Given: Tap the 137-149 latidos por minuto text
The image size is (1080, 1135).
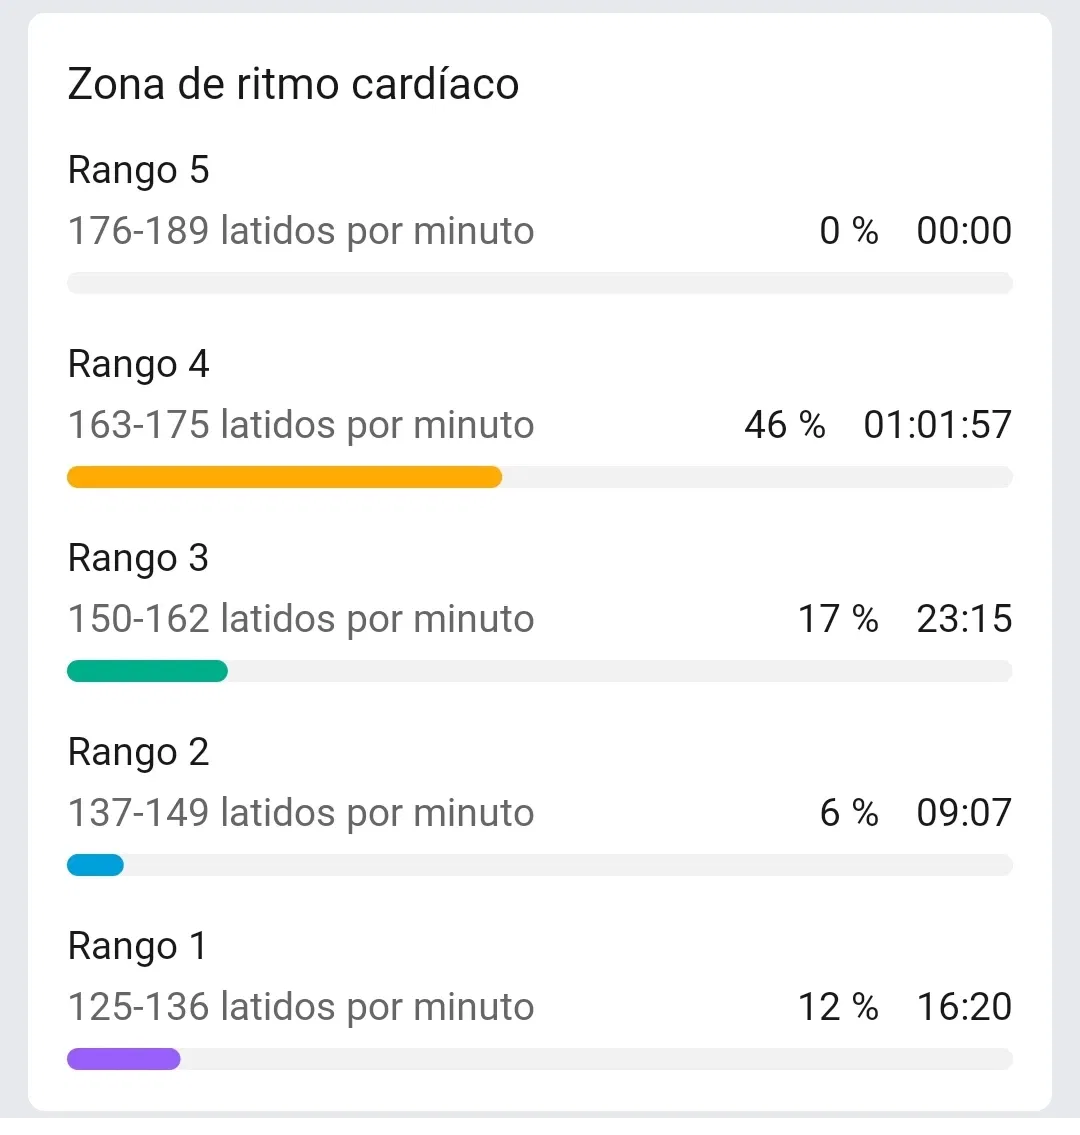Looking at the screenshot, I should [300, 813].
